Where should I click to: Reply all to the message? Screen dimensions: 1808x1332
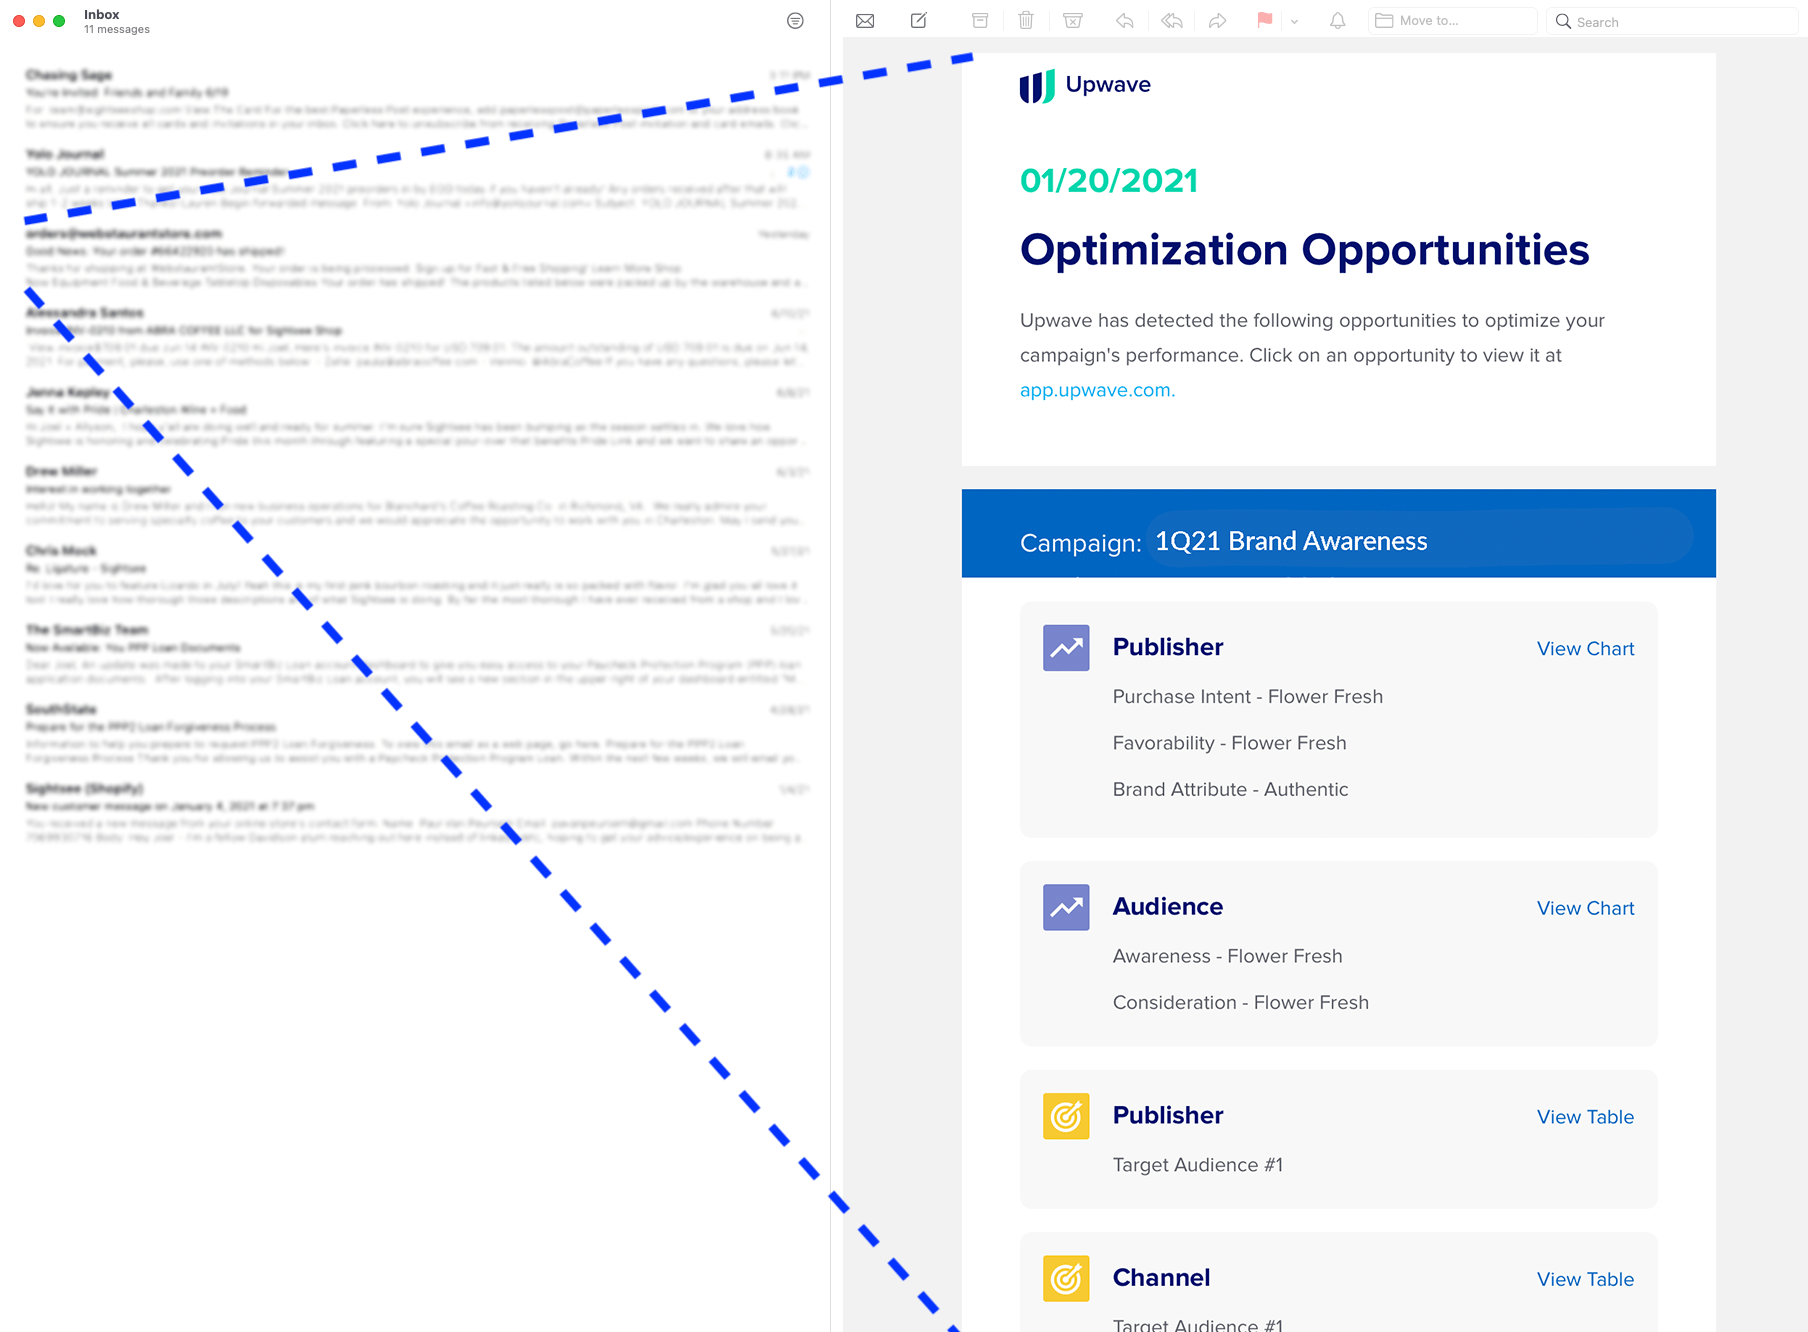point(1172,20)
